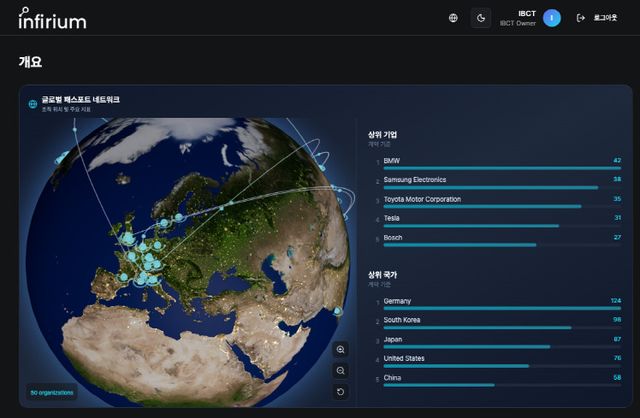This screenshot has width=640, height=418.
Task: Zoom in on the globe map
Action: click(x=341, y=350)
